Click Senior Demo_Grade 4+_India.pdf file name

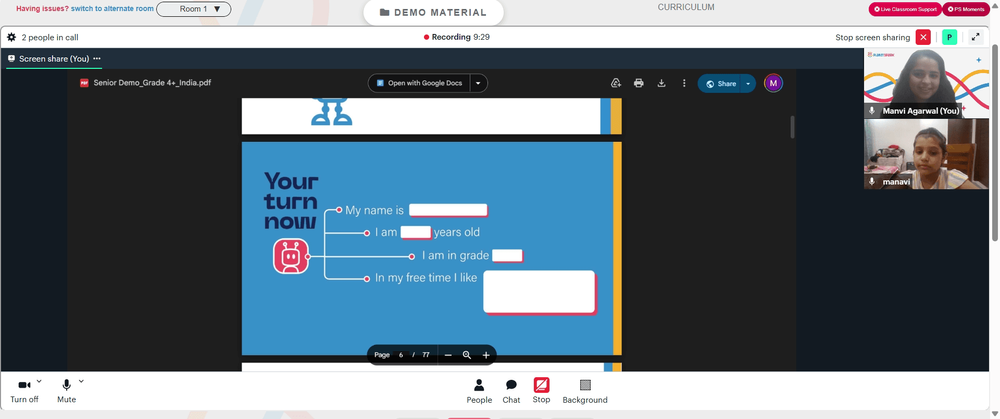point(152,83)
